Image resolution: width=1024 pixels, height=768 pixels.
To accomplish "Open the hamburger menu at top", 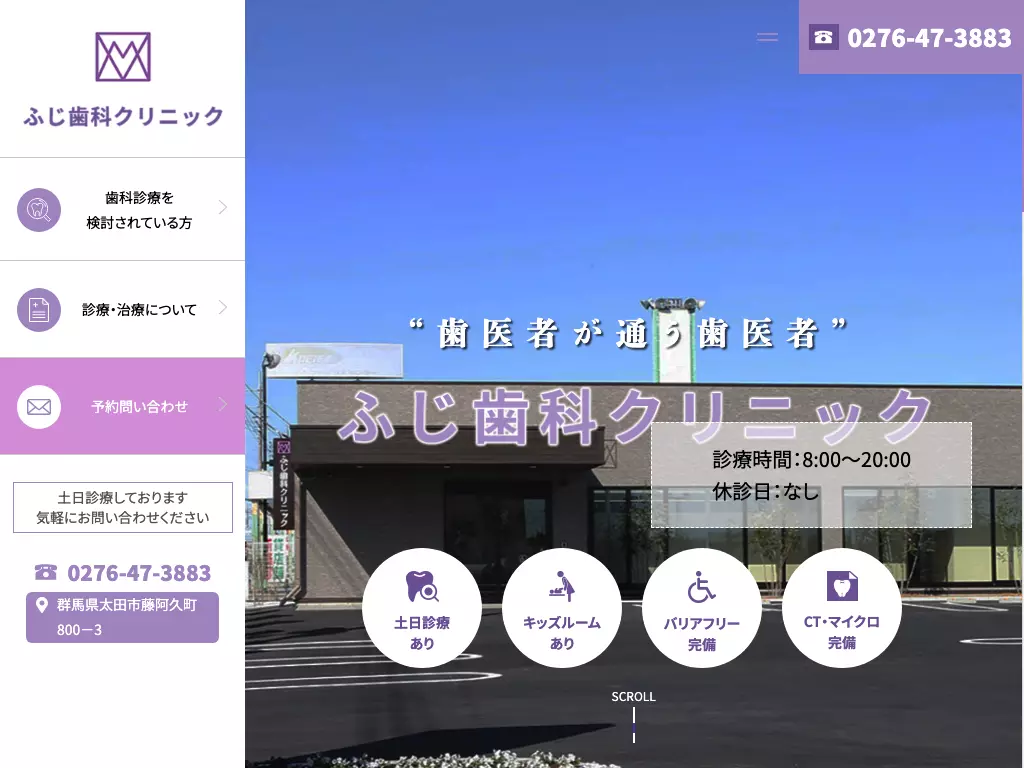I will click(x=767, y=37).
